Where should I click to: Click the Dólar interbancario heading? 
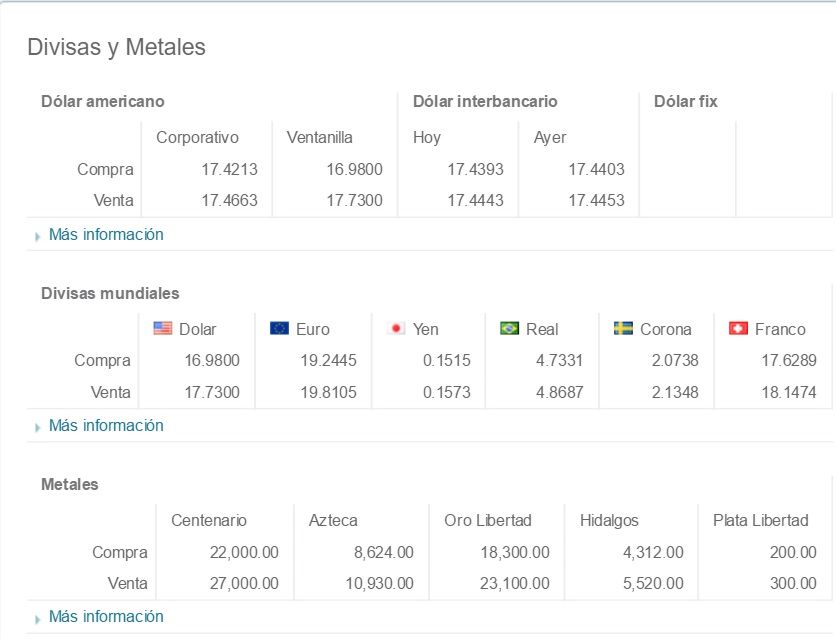pyautogui.click(x=485, y=101)
